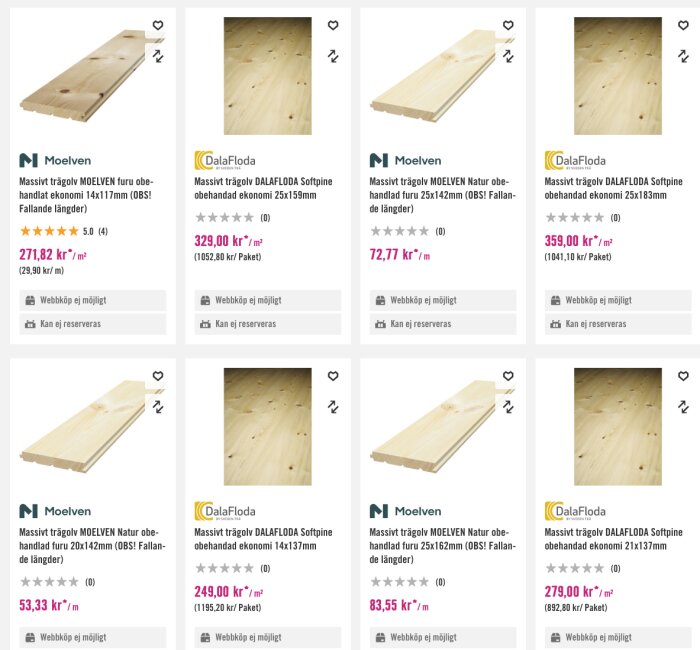The image size is (700, 650).
Task: Open MOELVEN furu obehandlat ekonomi 14x117mm title
Action: tap(86, 195)
